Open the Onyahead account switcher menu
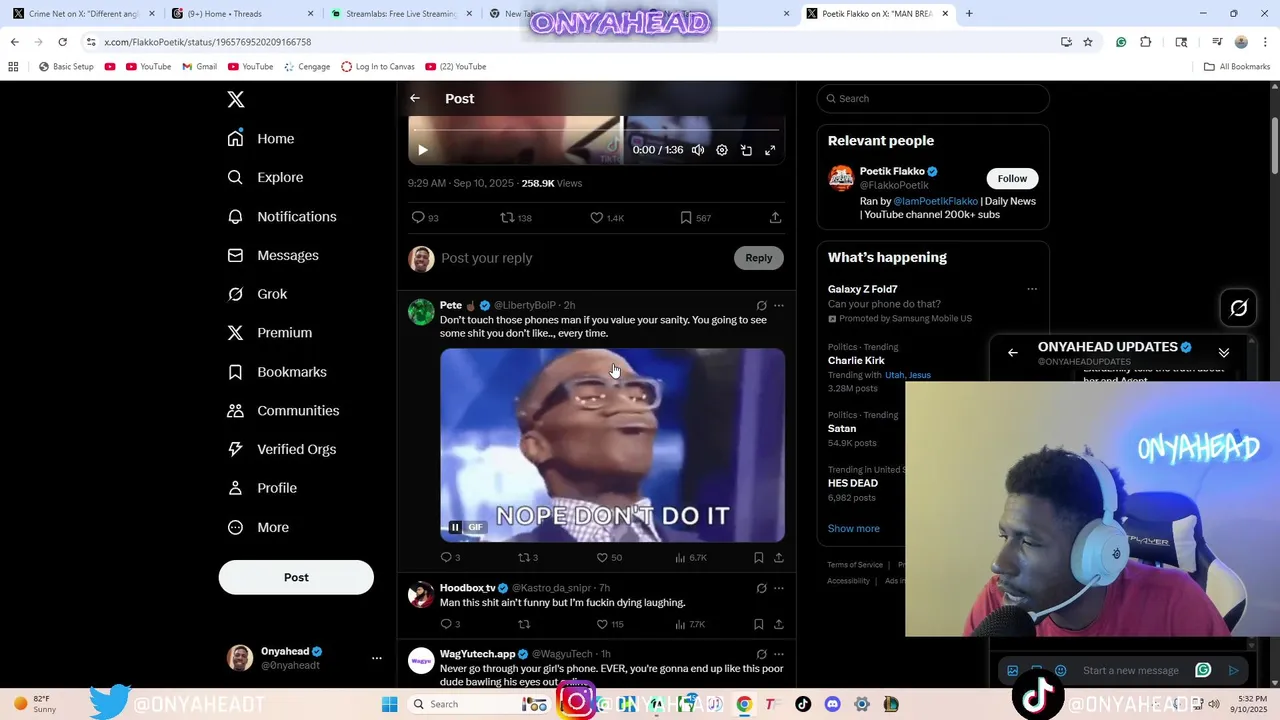1280x720 pixels. 376,658
